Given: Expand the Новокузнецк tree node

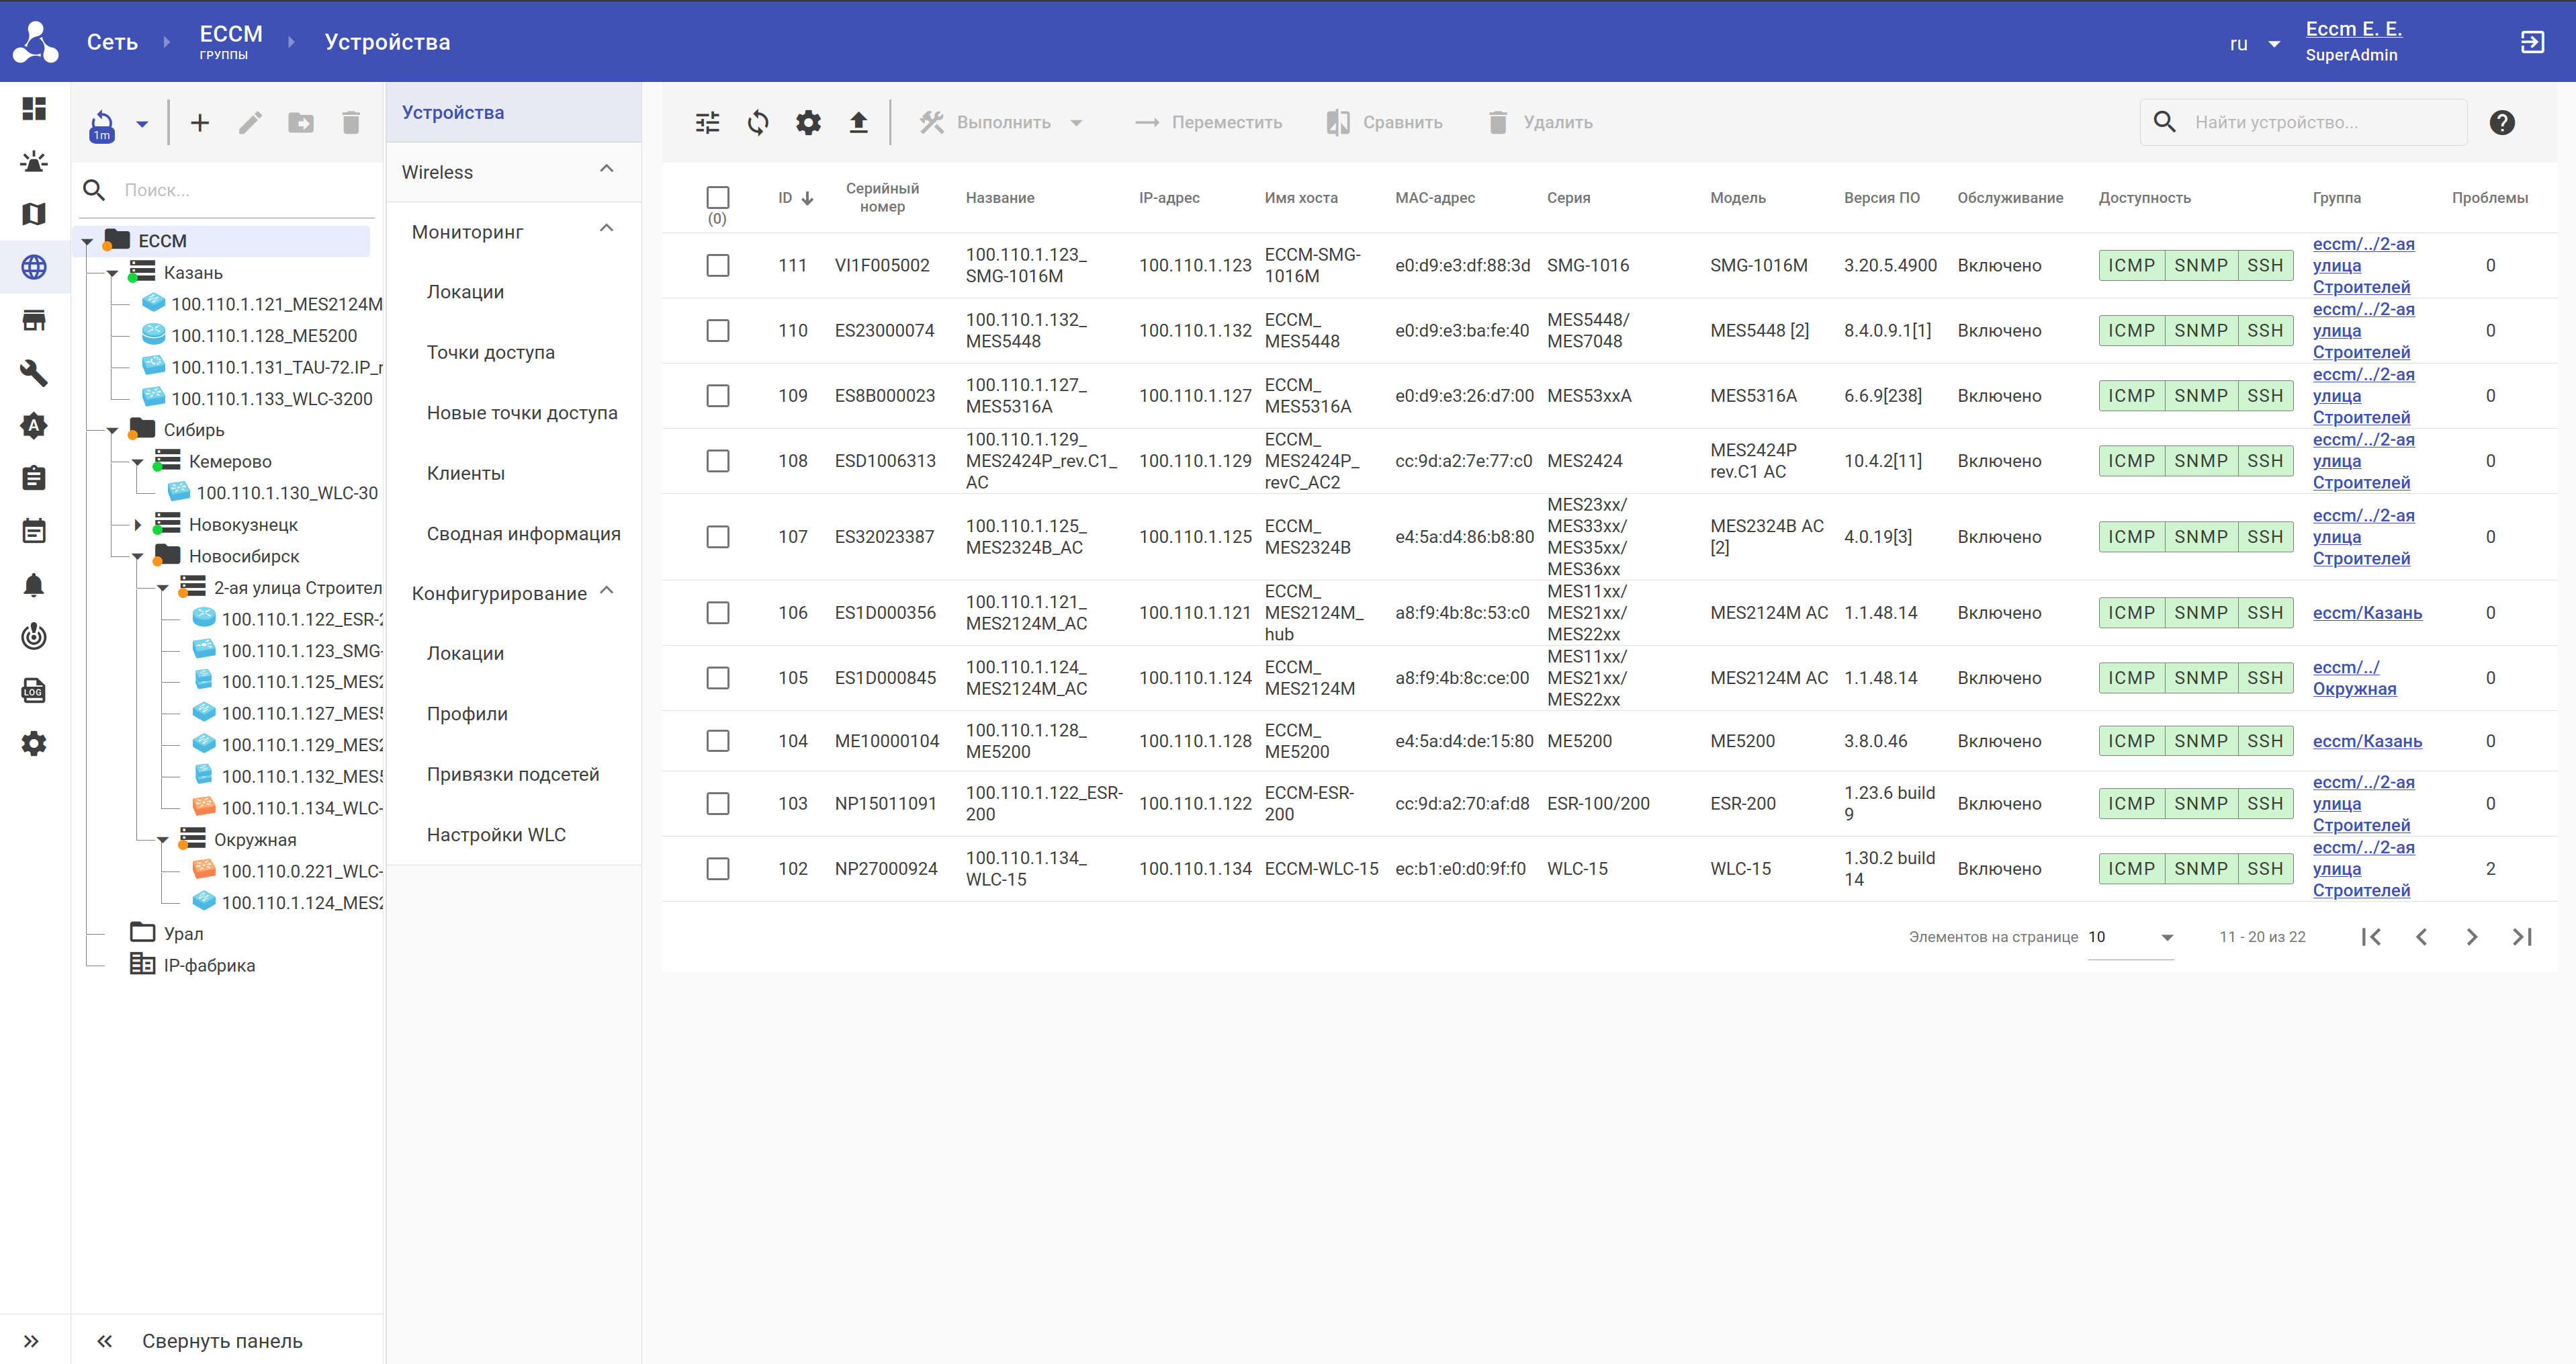Looking at the screenshot, I should click(x=139, y=525).
